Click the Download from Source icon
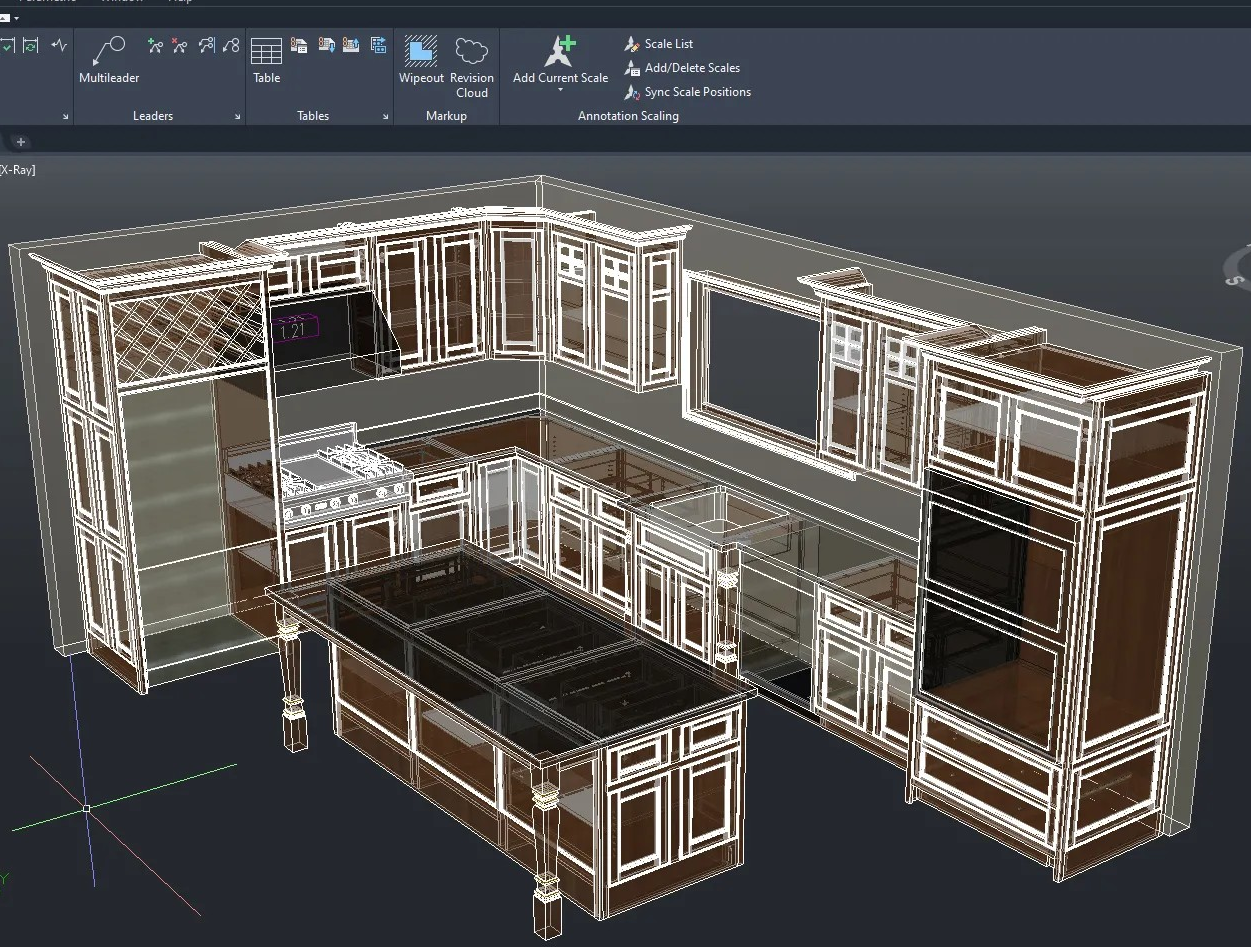Viewport: 1251px width, 947px height. coord(326,47)
